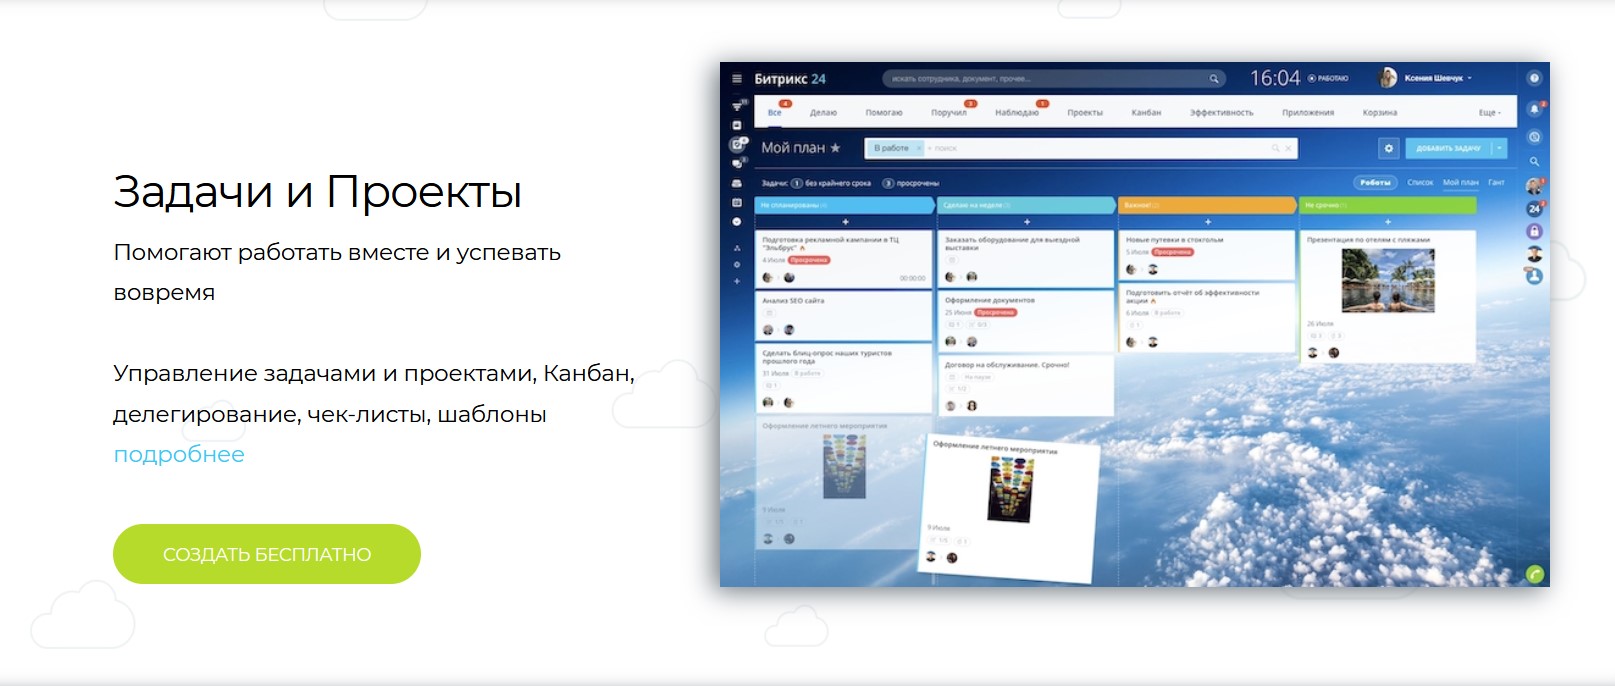Remove the В работе filter chip
Viewport: 1615px width, 686px height.
pyautogui.click(x=918, y=148)
